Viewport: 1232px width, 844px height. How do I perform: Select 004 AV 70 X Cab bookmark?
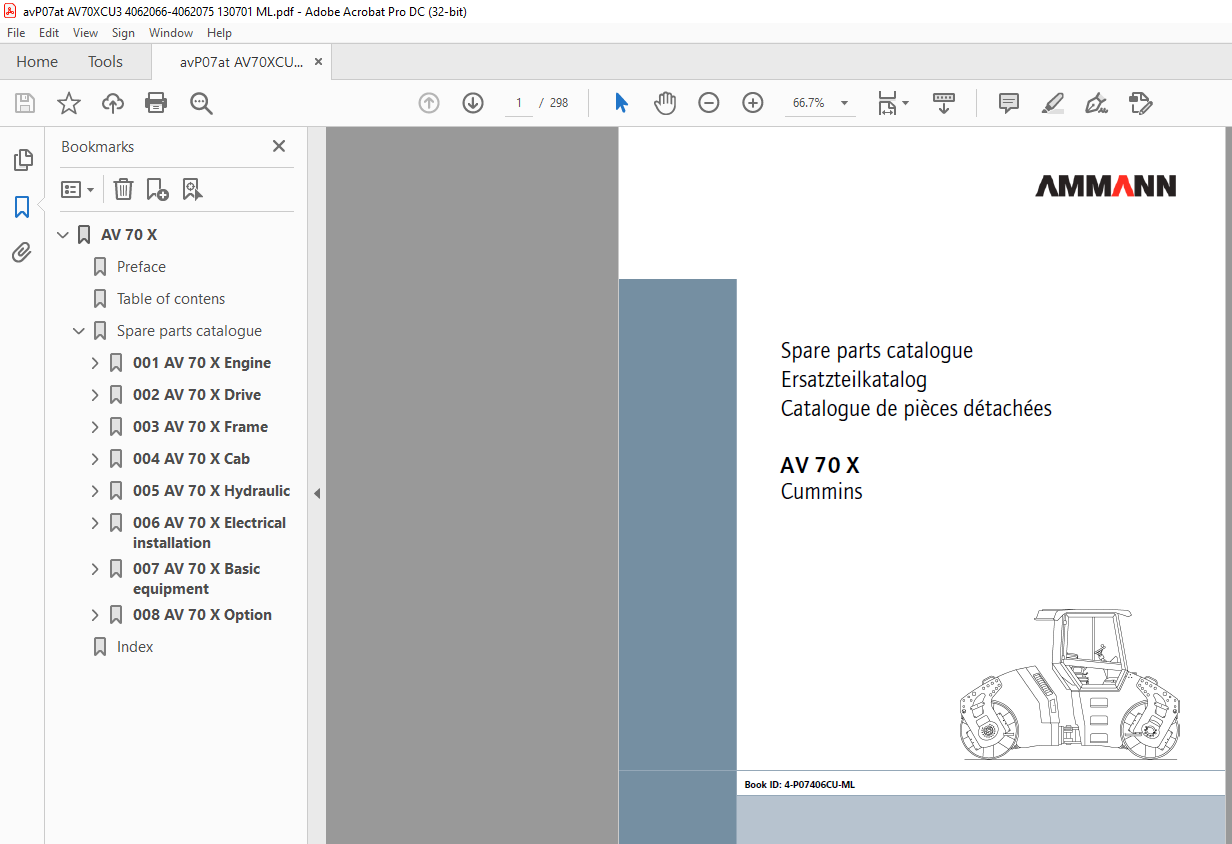pos(191,459)
